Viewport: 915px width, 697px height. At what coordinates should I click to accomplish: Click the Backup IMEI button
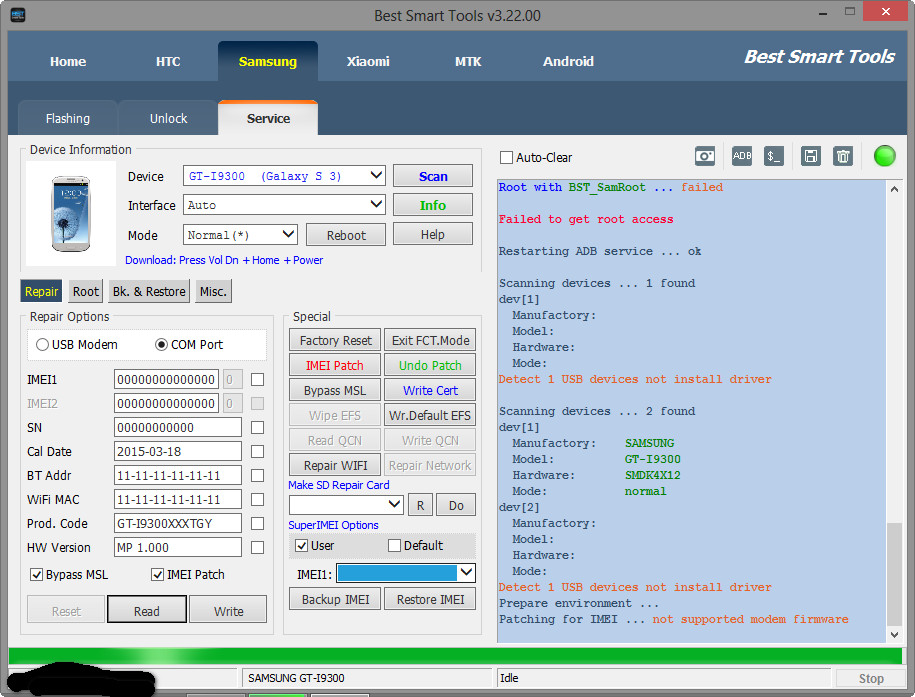[x=335, y=600]
